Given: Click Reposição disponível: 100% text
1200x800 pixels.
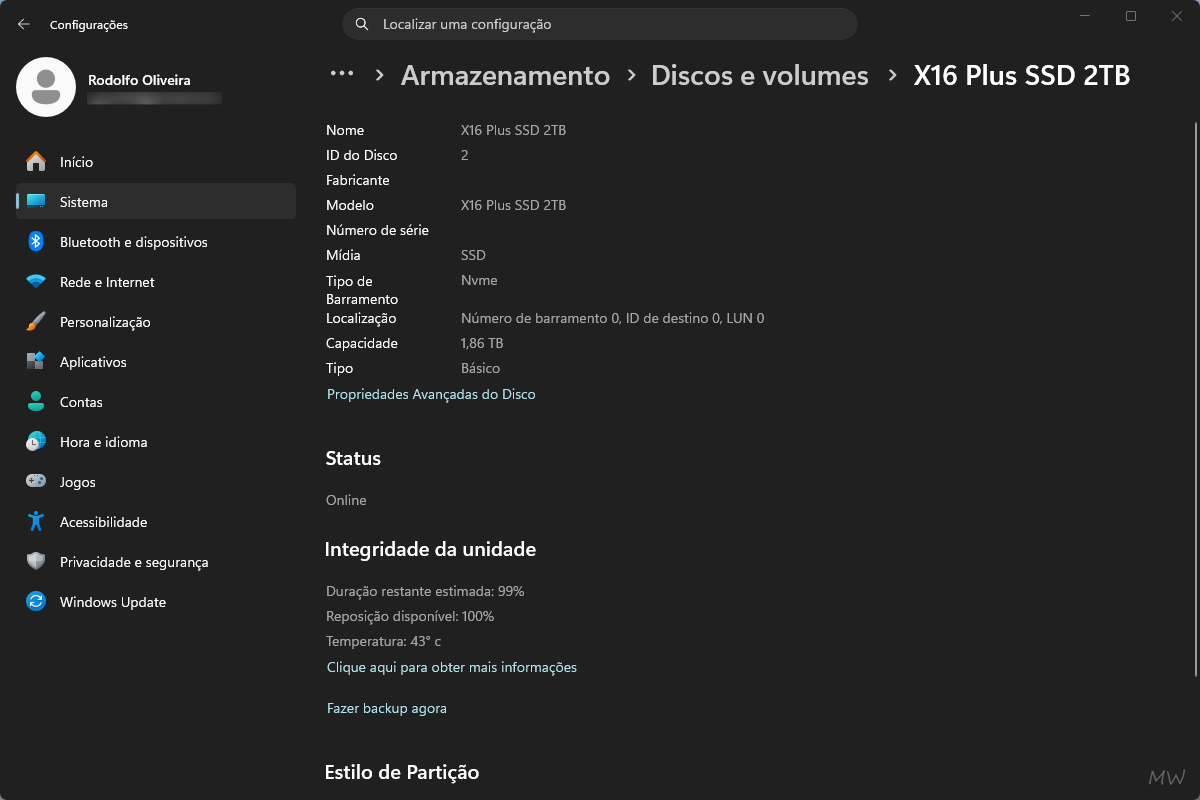Looking at the screenshot, I should pos(410,616).
